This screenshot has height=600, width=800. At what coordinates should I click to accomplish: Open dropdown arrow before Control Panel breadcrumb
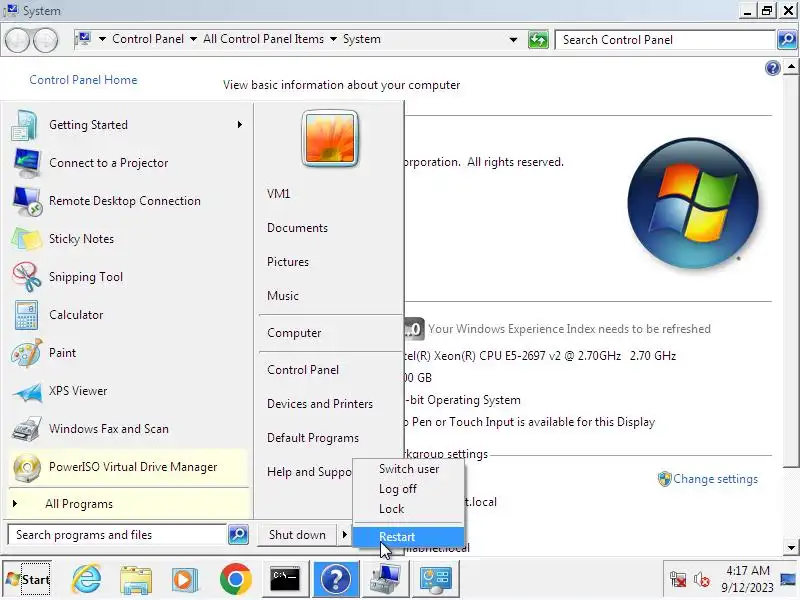point(102,39)
